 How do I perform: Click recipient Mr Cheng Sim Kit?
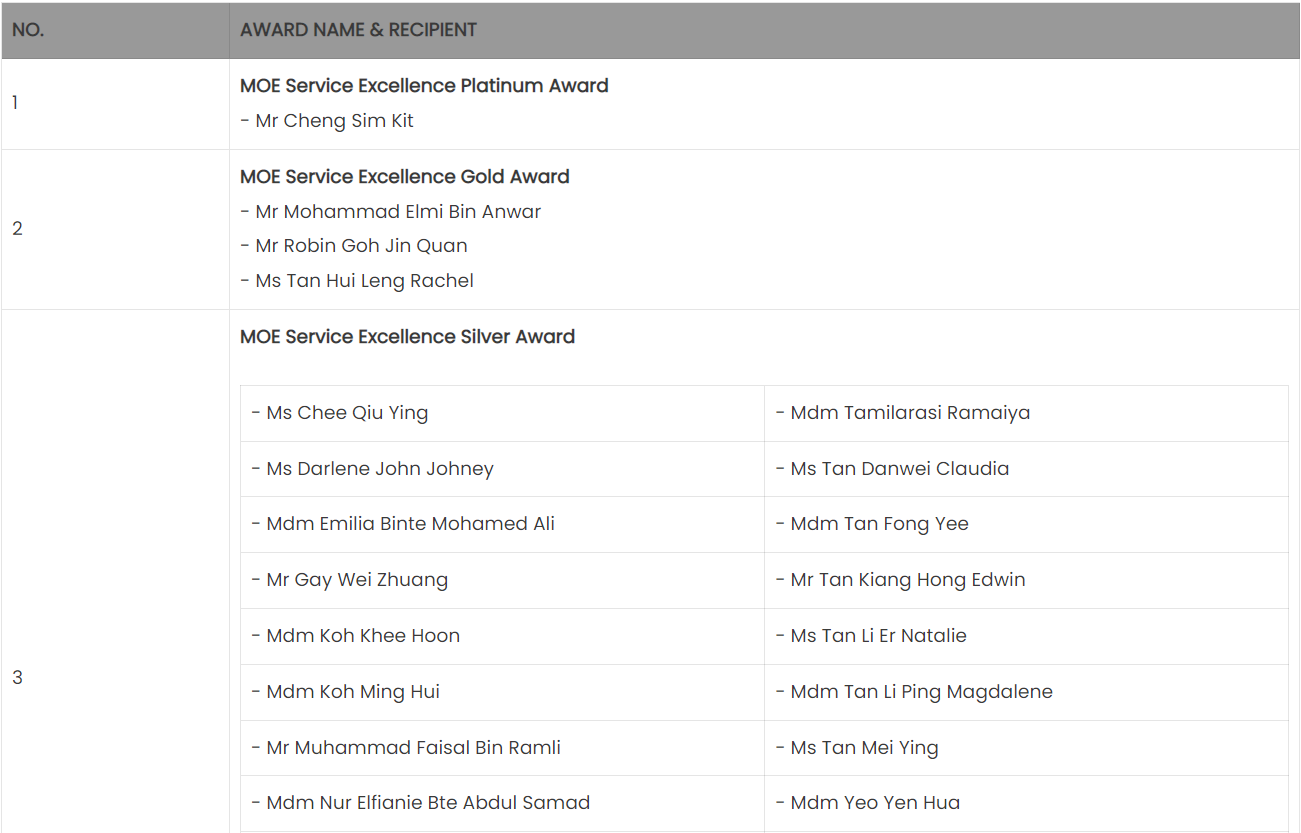pyautogui.click(x=327, y=121)
